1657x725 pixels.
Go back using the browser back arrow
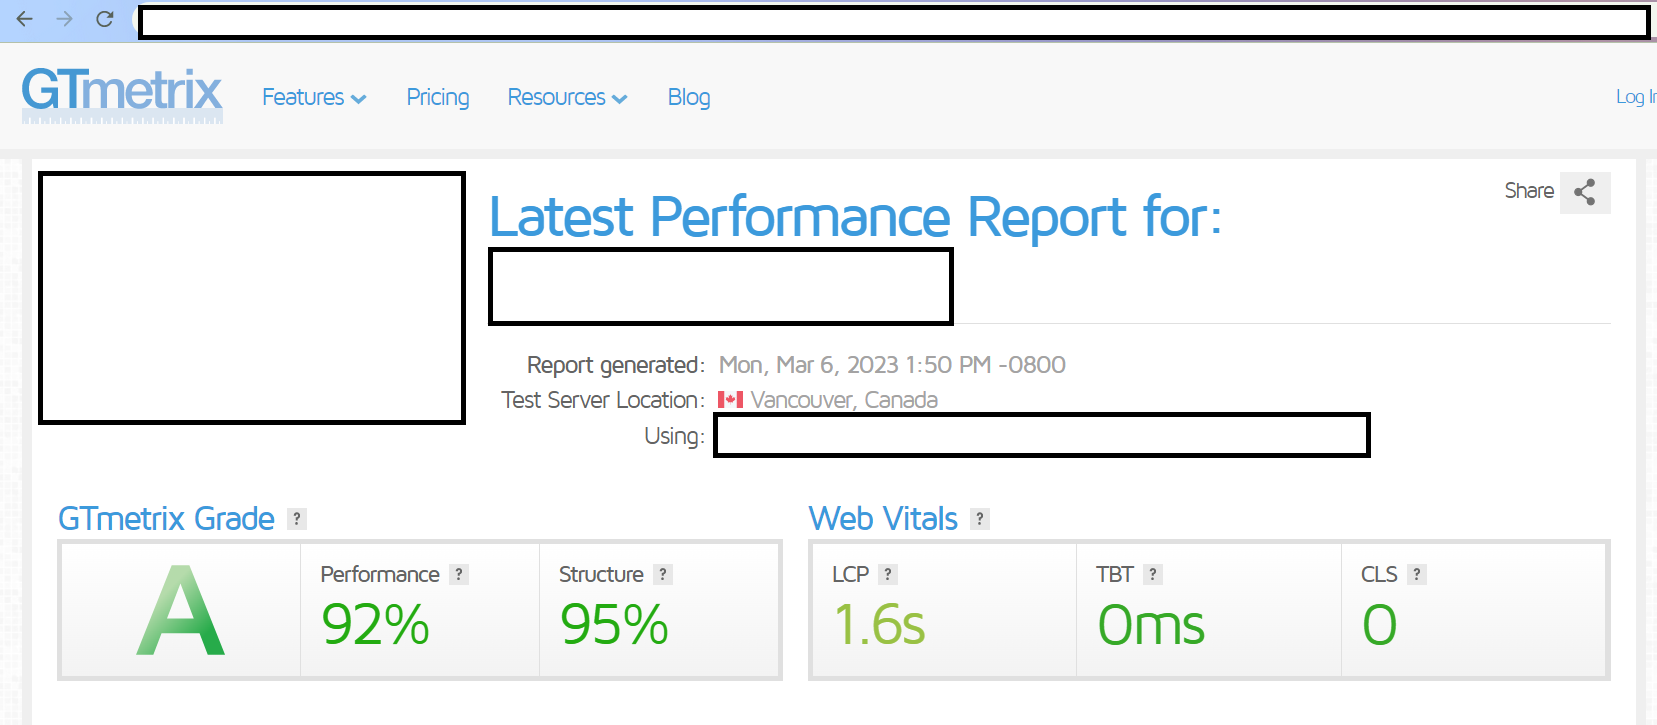pyautogui.click(x=25, y=19)
